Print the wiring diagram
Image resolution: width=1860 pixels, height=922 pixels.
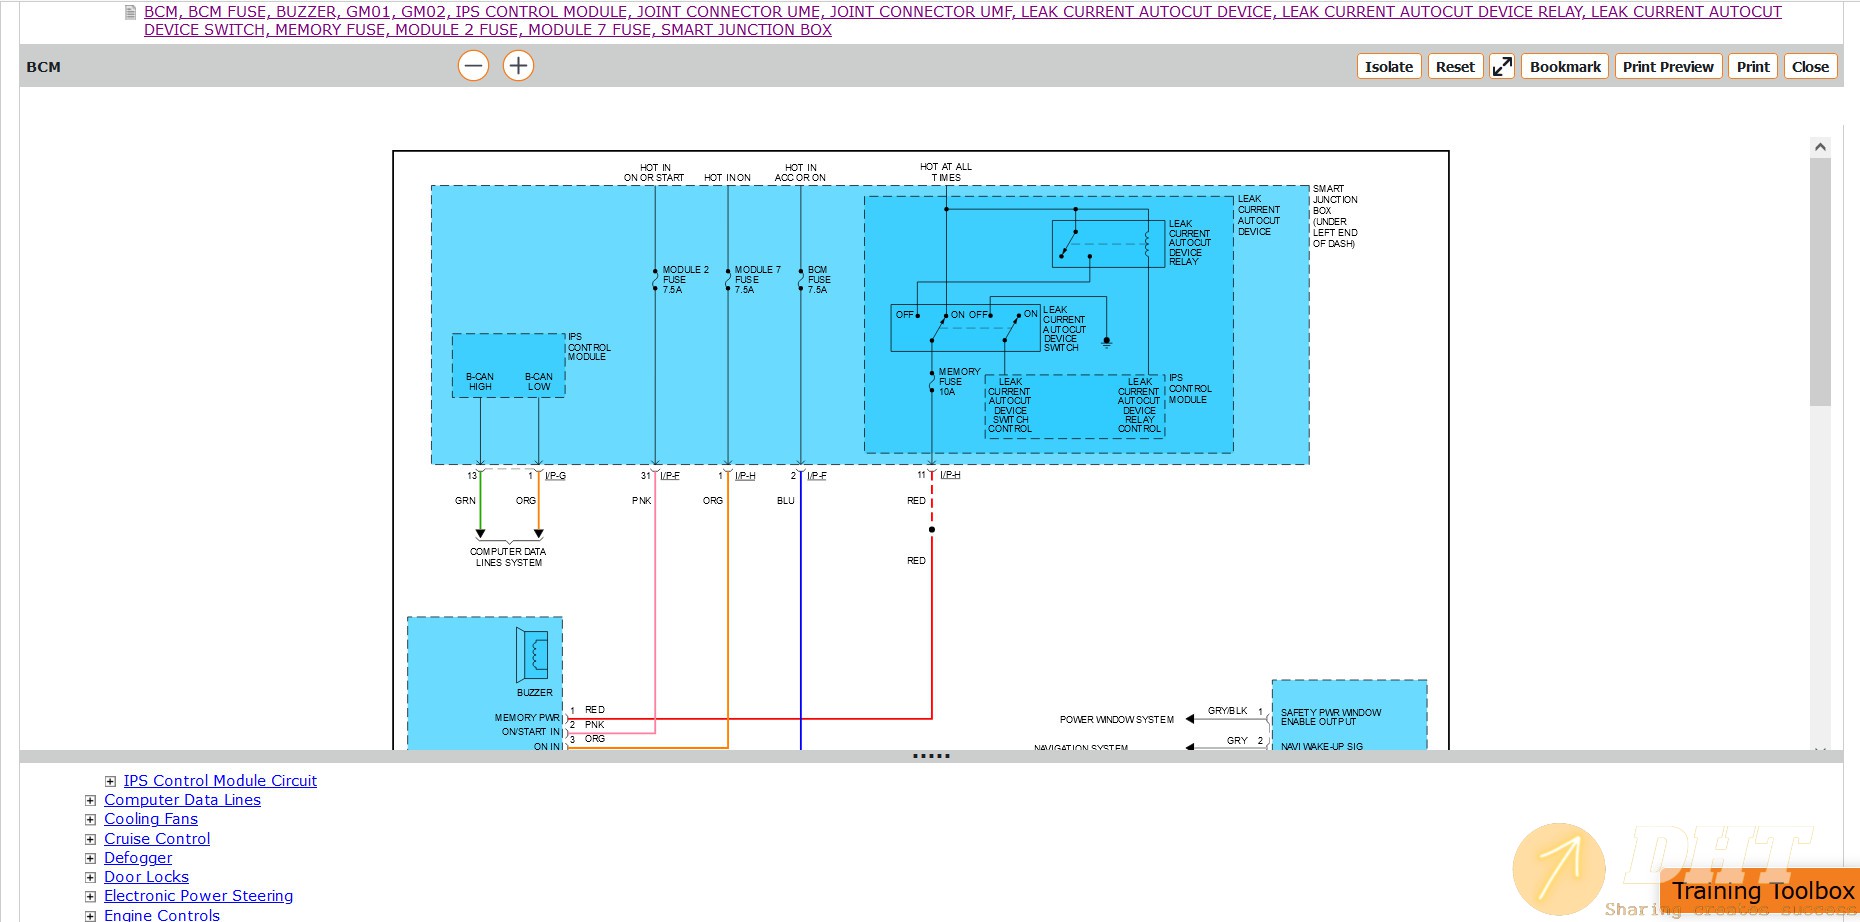coord(1753,66)
